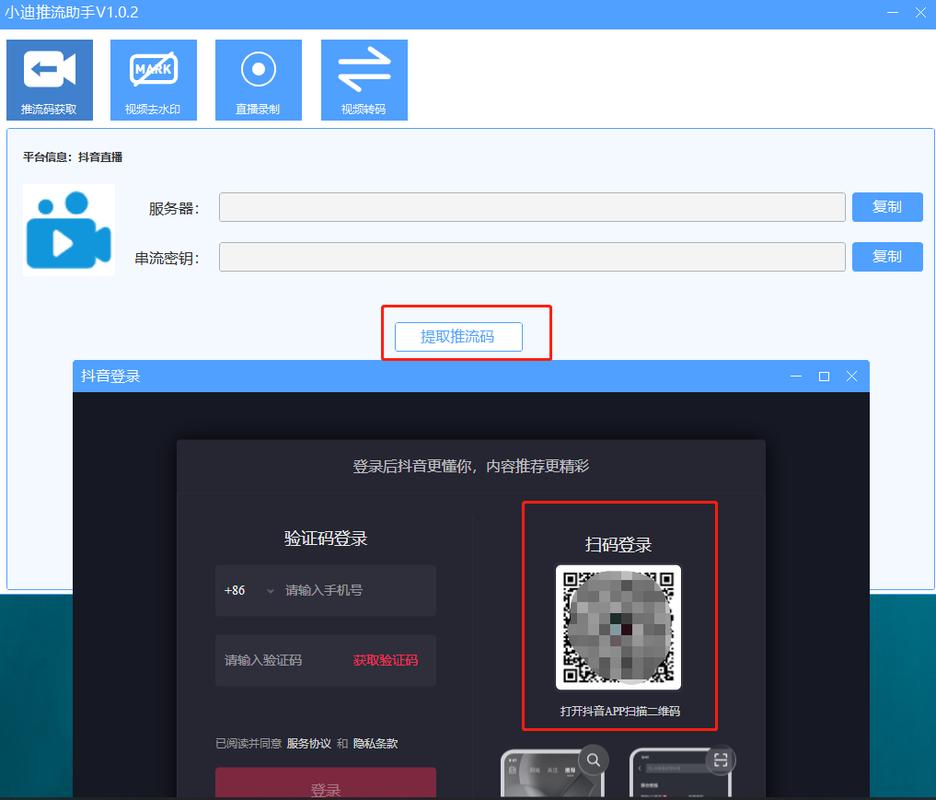
Task: Click 获取验证码 to request a code
Action: pyautogui.click(x=386, y=660)
